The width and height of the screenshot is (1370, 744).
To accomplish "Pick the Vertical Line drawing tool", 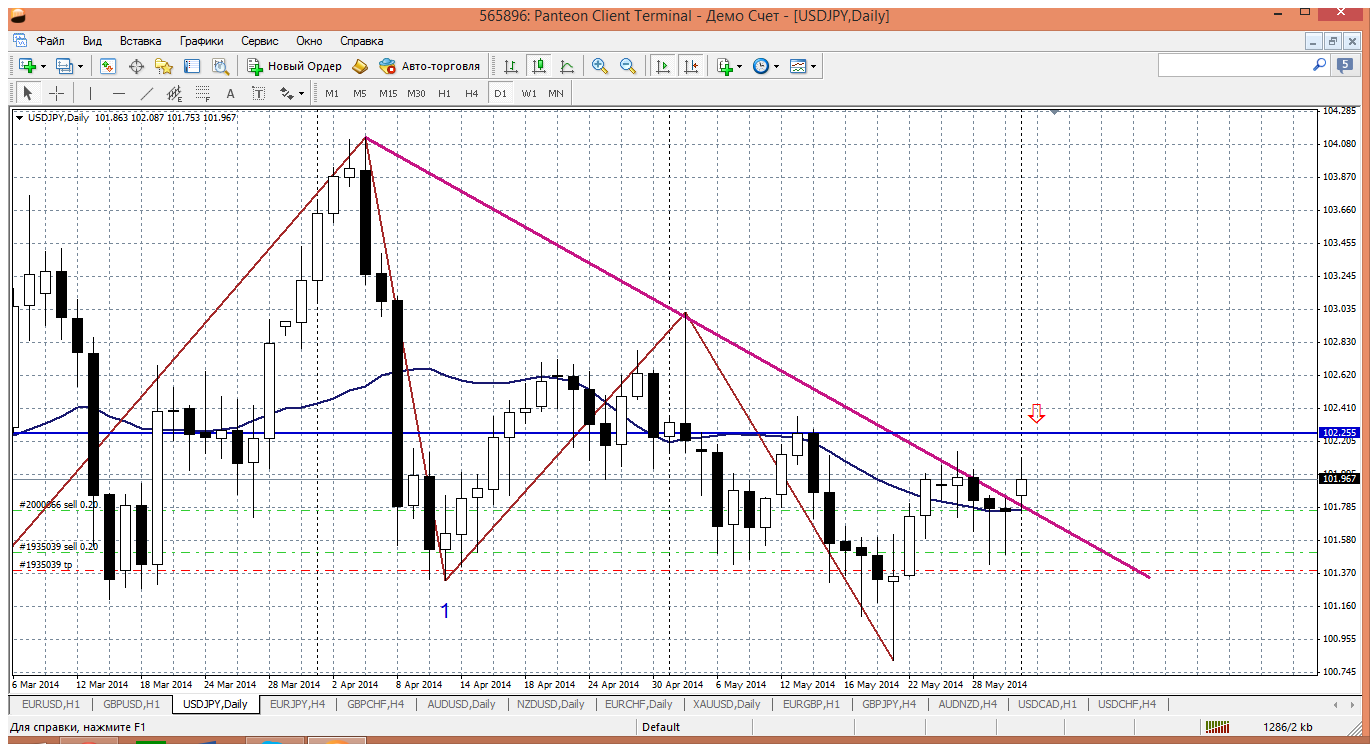I will click(x=90, y=93).
